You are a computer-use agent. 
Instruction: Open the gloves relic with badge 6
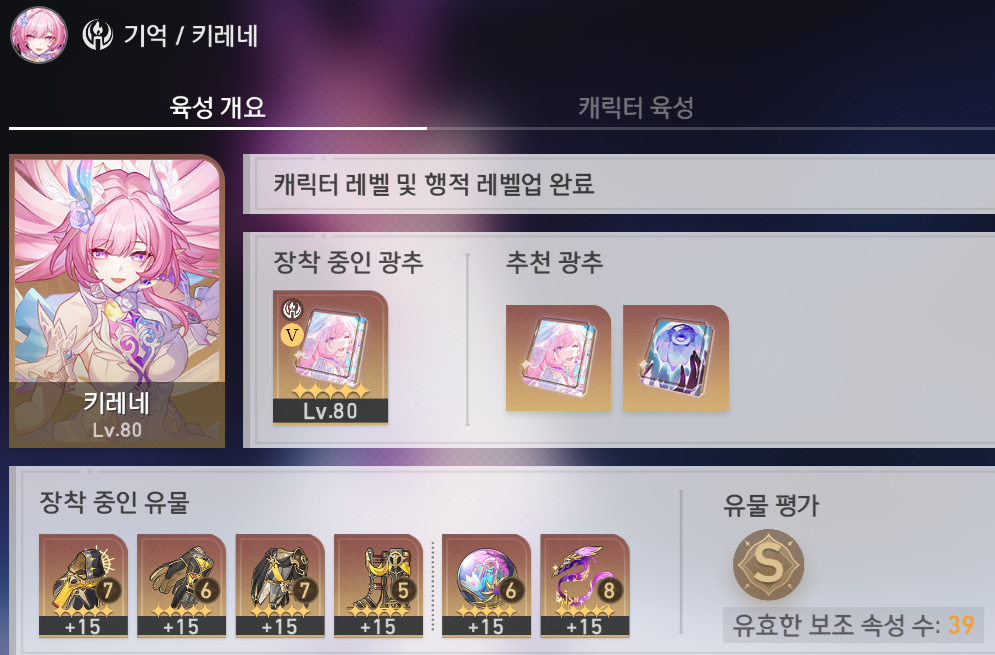[x=181, y=585]
